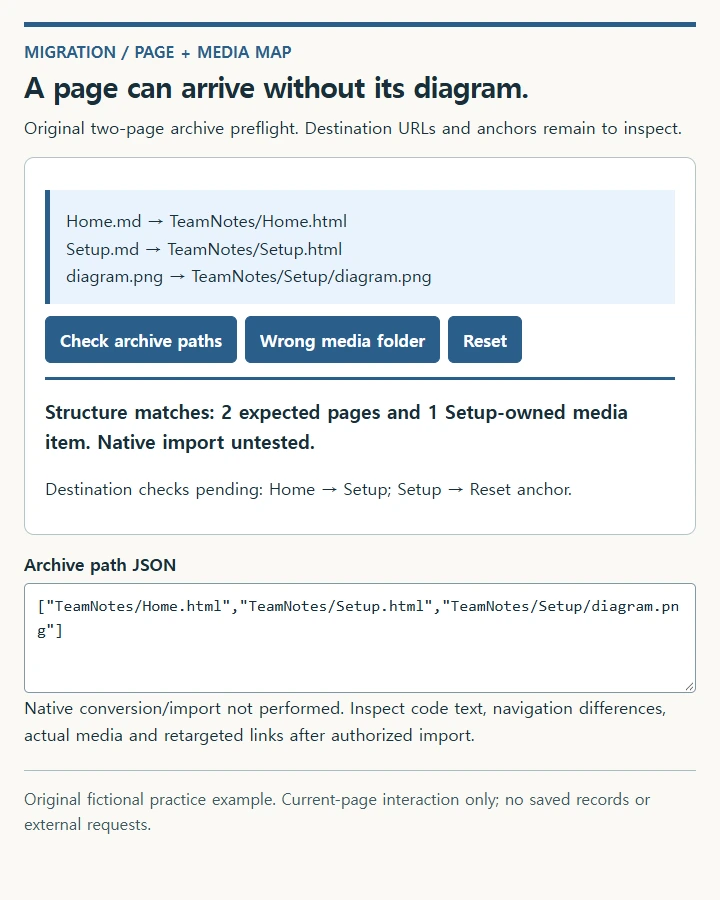Click the 'Archive path JSON' label
Image resolution: width=720 pixels, height=900 pixels.
[100, 565]
